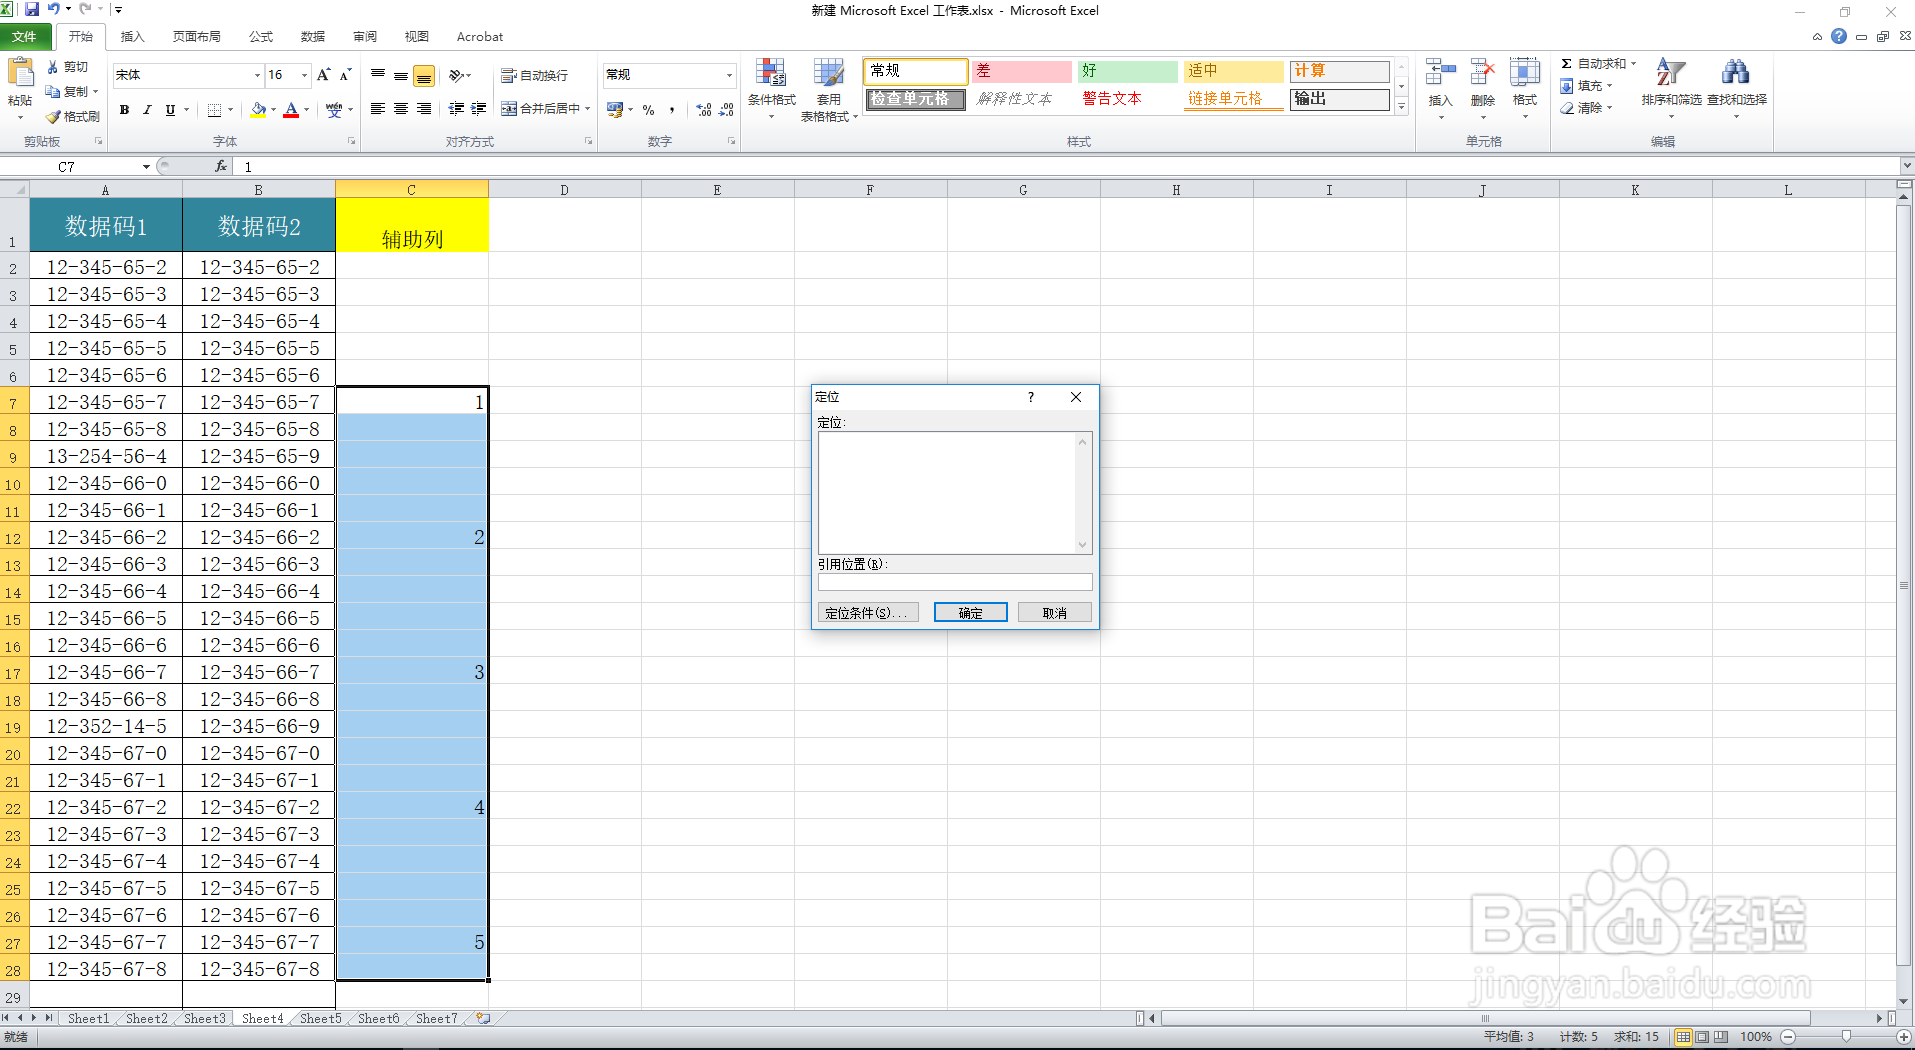Click the Increase Indent icon

point(479,109)
